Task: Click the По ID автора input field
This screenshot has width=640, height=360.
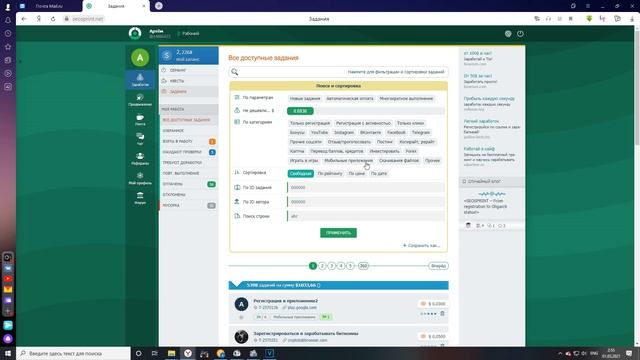Action: [x=366, y=202]
